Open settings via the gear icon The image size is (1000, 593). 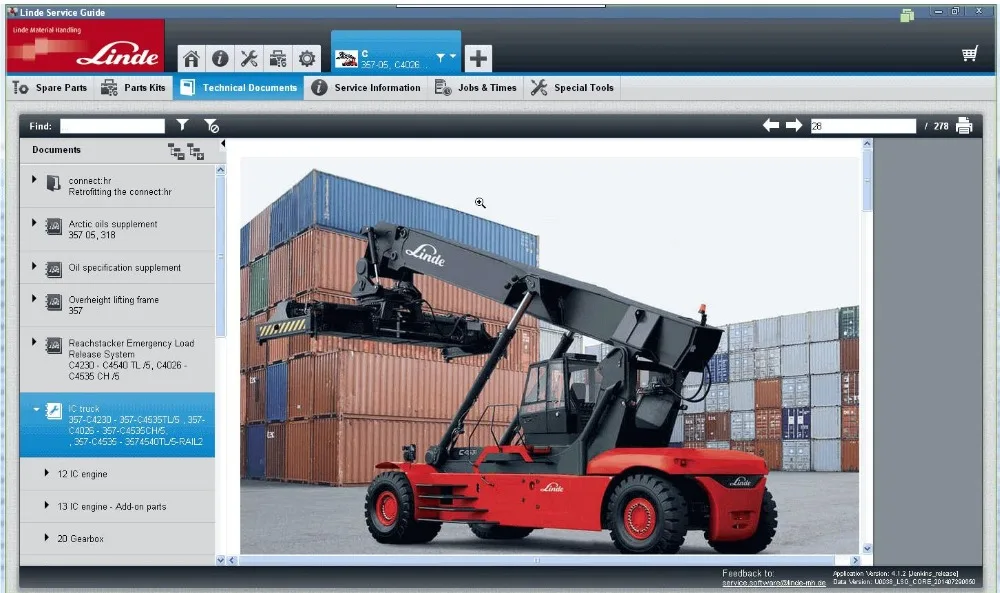tap(308, 57)
